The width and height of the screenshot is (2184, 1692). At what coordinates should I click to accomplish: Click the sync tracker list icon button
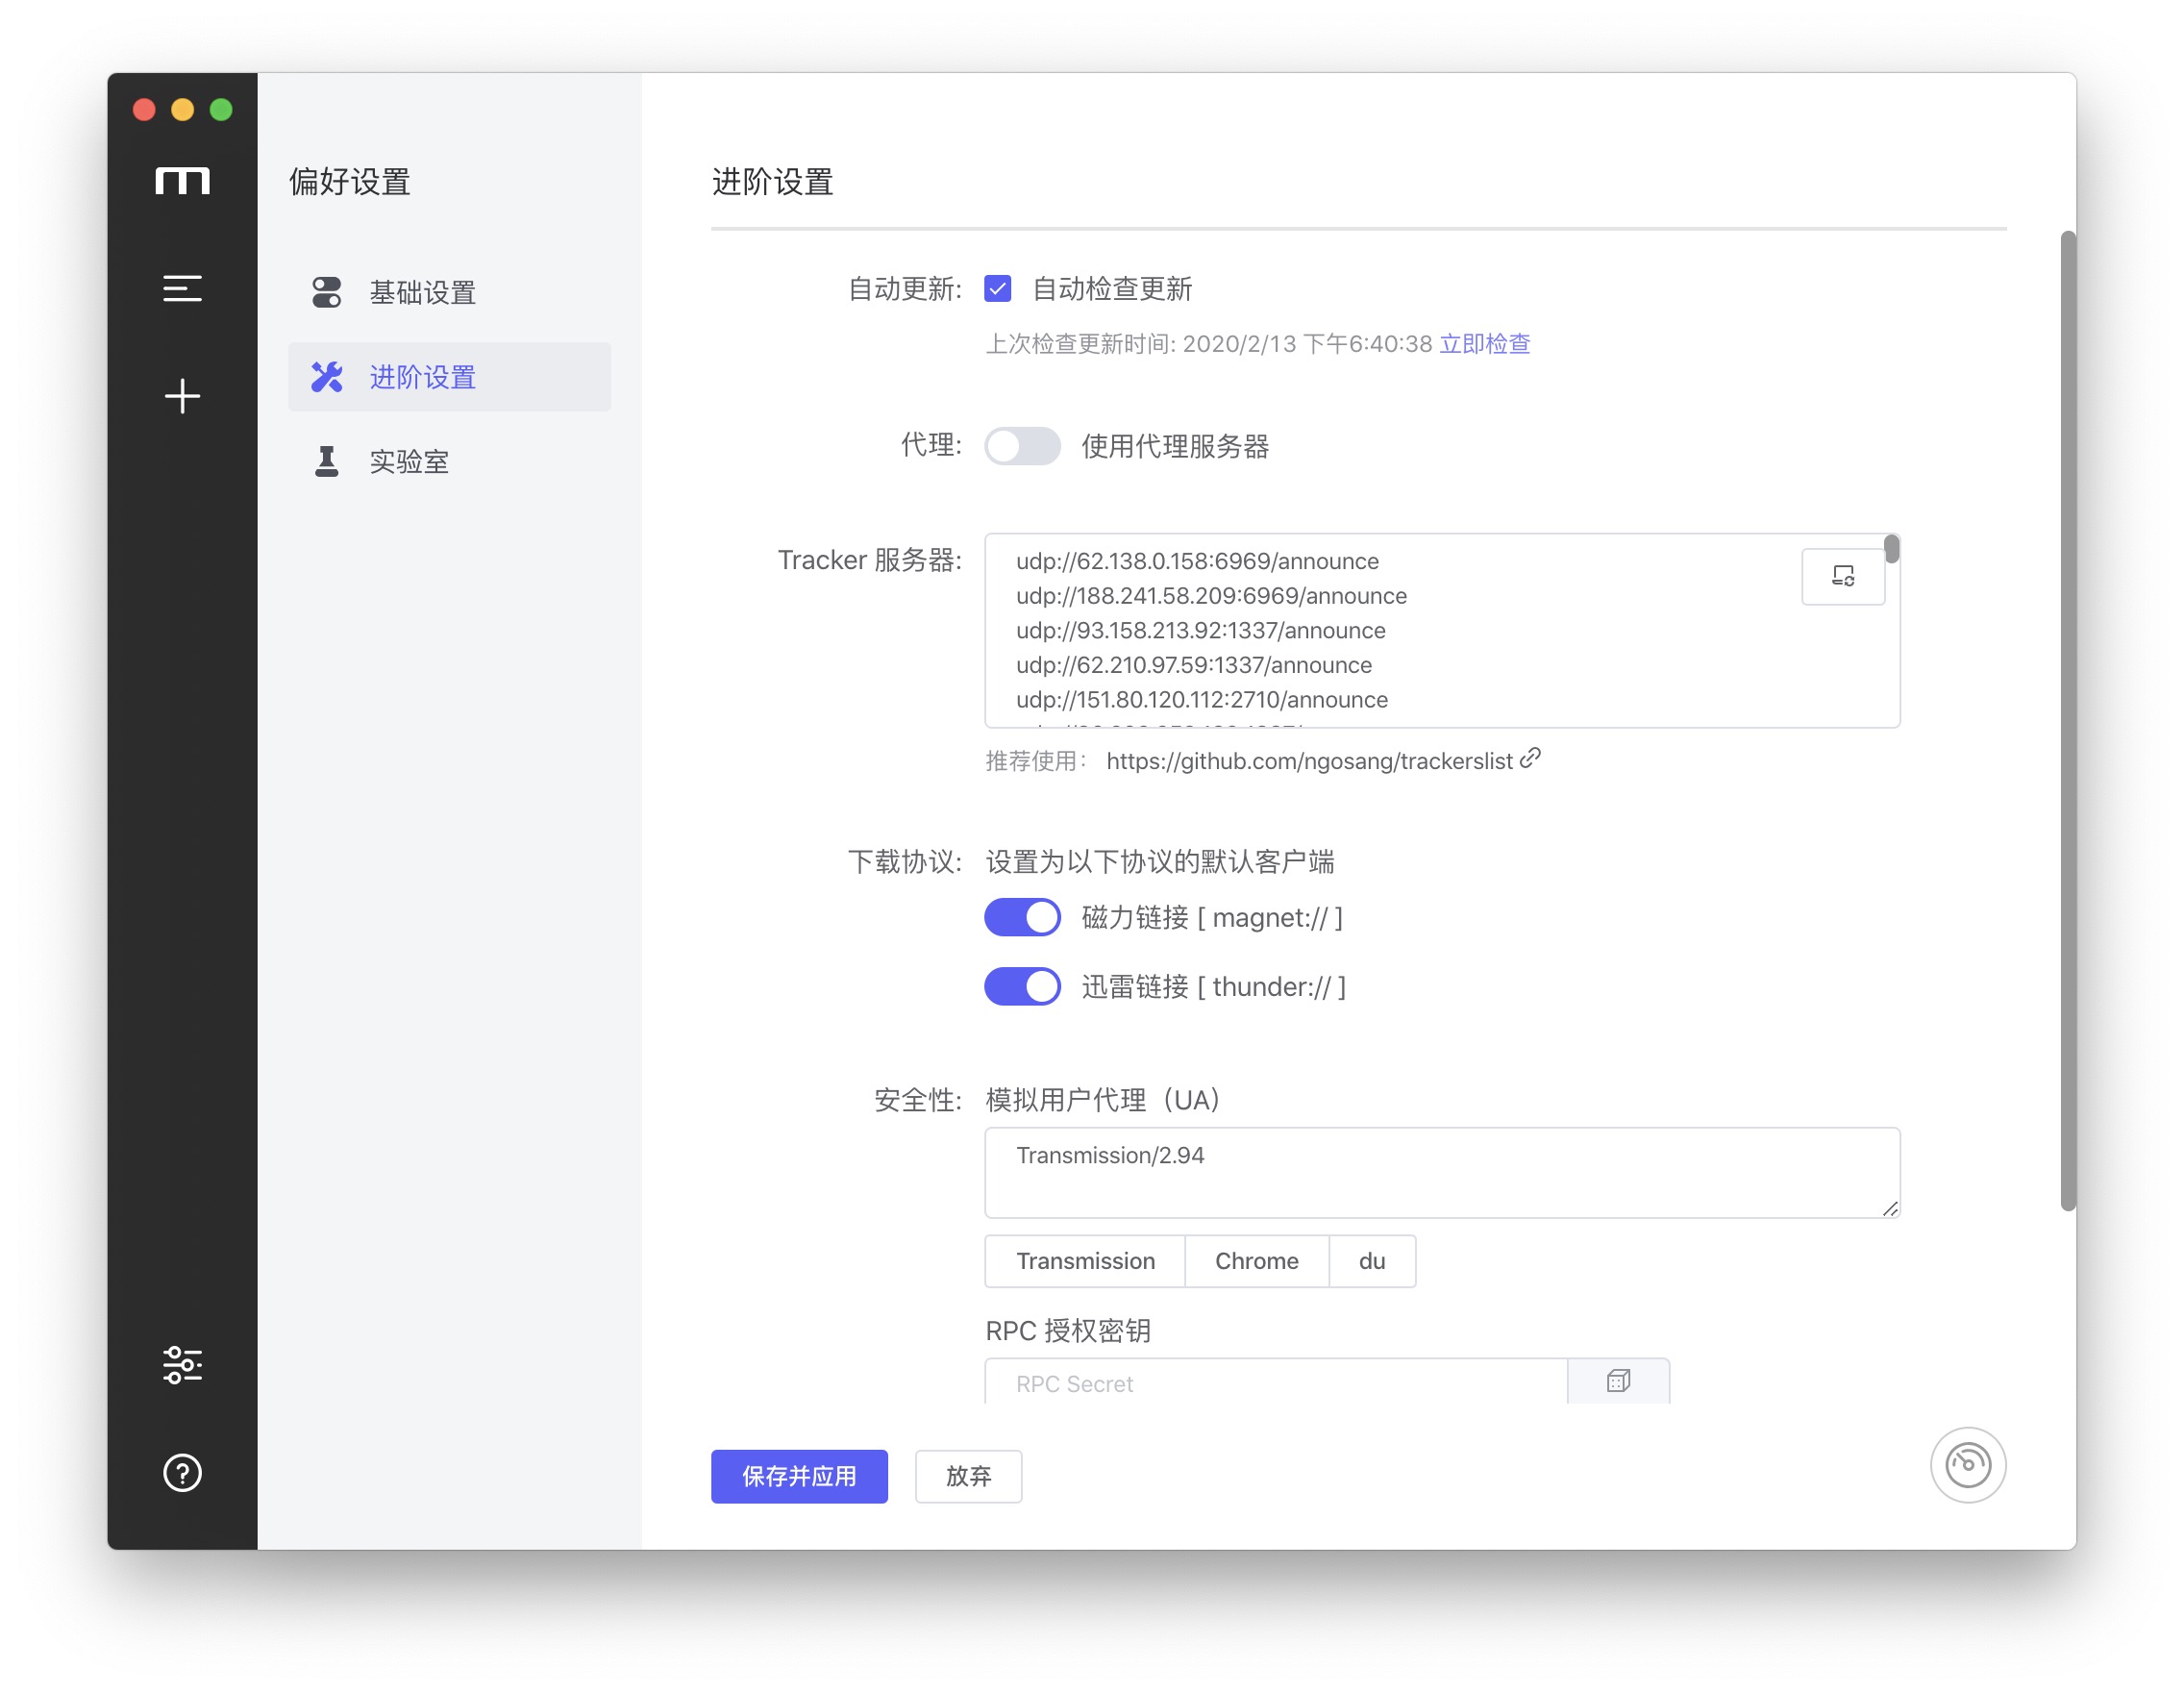click(x=1842, y=576)
